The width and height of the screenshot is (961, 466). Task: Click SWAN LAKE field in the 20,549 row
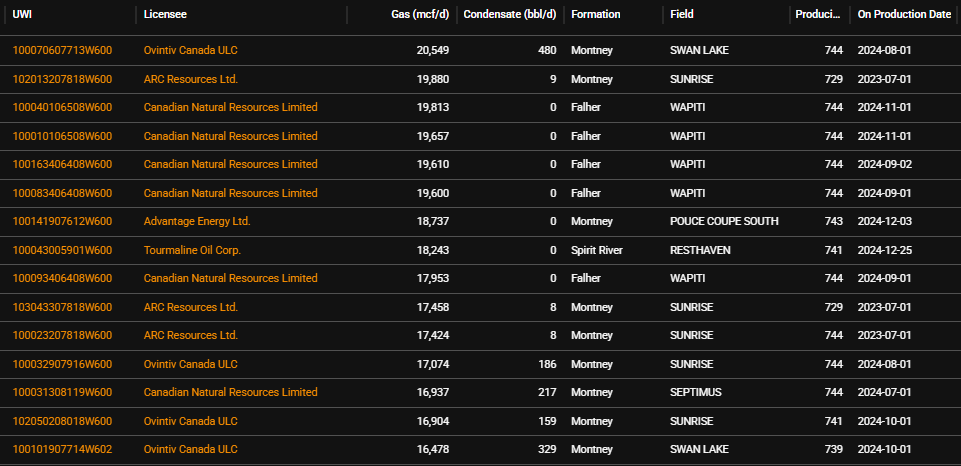point(699,50)
